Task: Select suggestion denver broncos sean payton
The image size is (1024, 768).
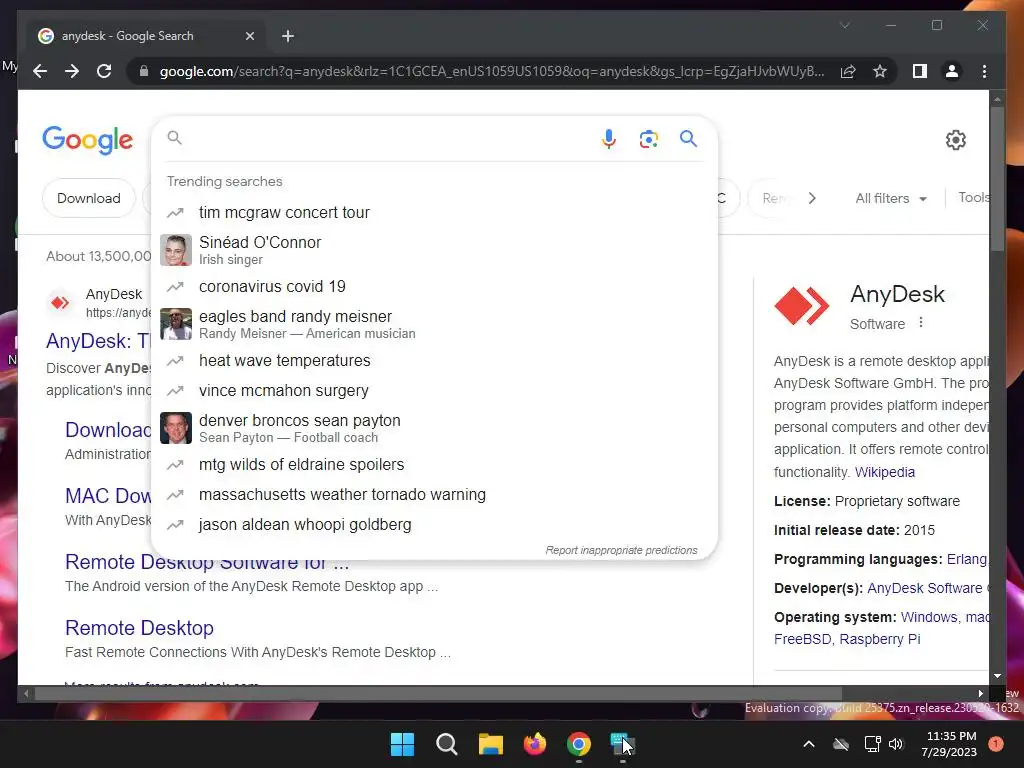Action: point(434,428)
